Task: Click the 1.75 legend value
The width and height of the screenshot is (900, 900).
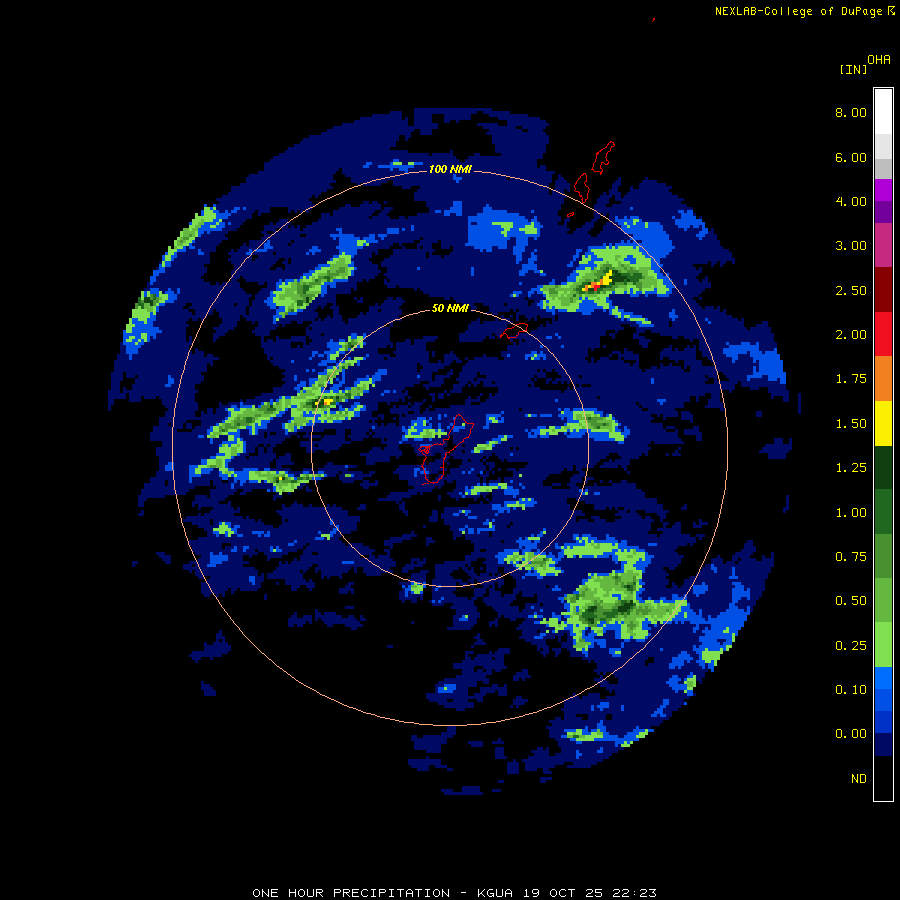Action: (x=851, y=379)
